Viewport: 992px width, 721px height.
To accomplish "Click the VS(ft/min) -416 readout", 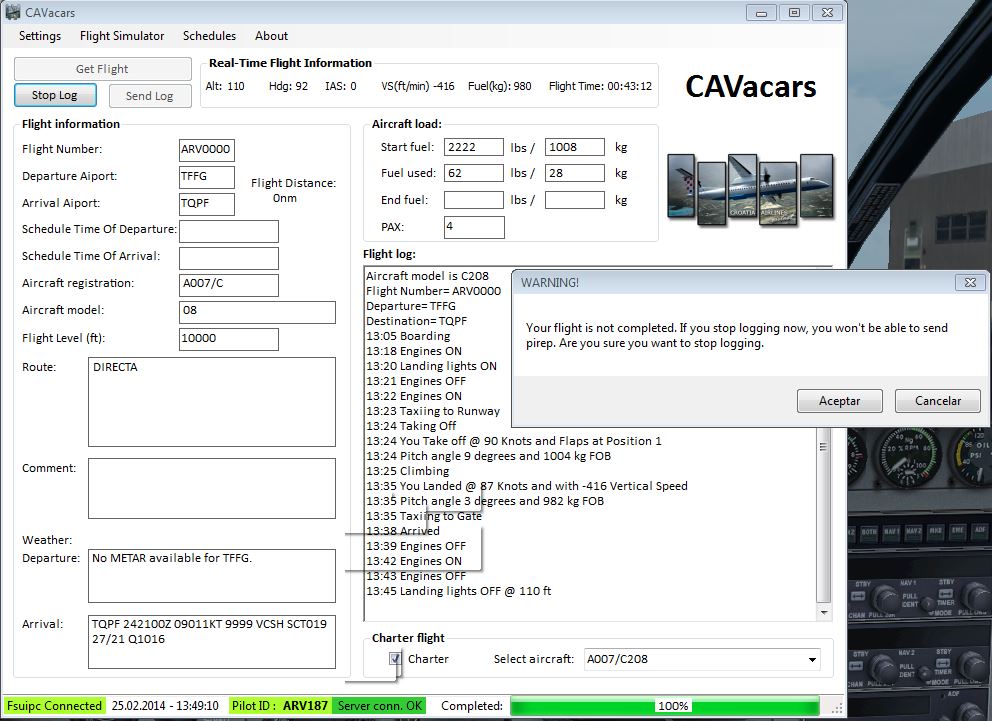I will 418,87.
